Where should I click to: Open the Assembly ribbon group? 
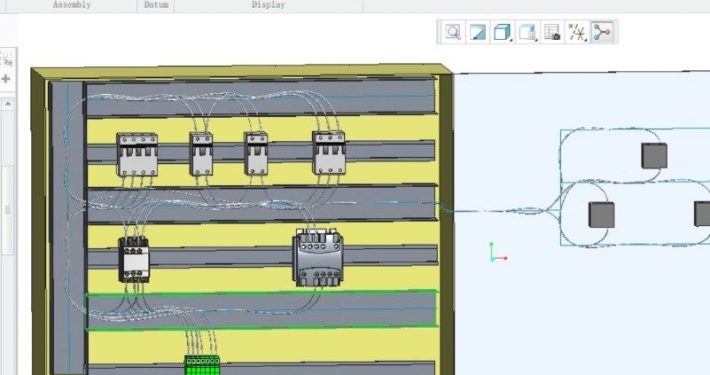click(72, 5)
